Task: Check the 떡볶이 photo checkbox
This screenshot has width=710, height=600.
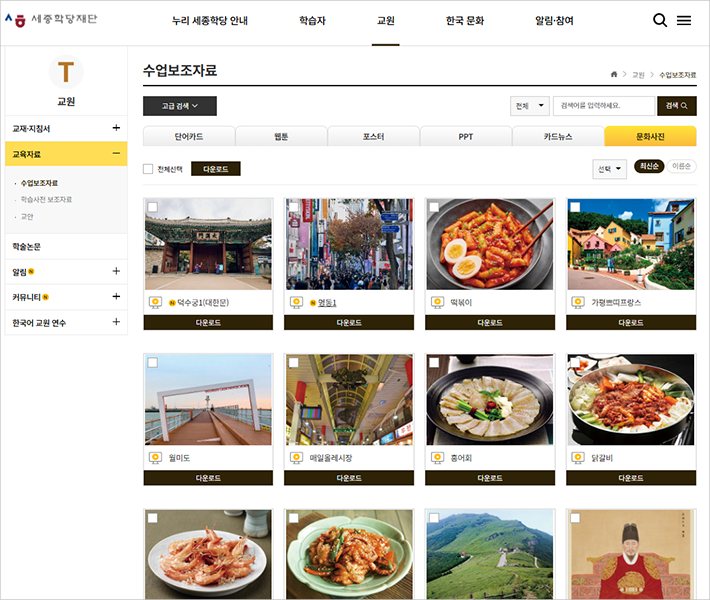Action: [434, 207]
